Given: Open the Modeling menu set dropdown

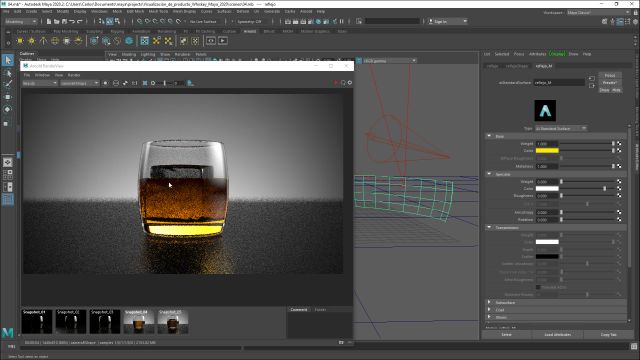Looking at the screenshot, I should click(20, 21).
